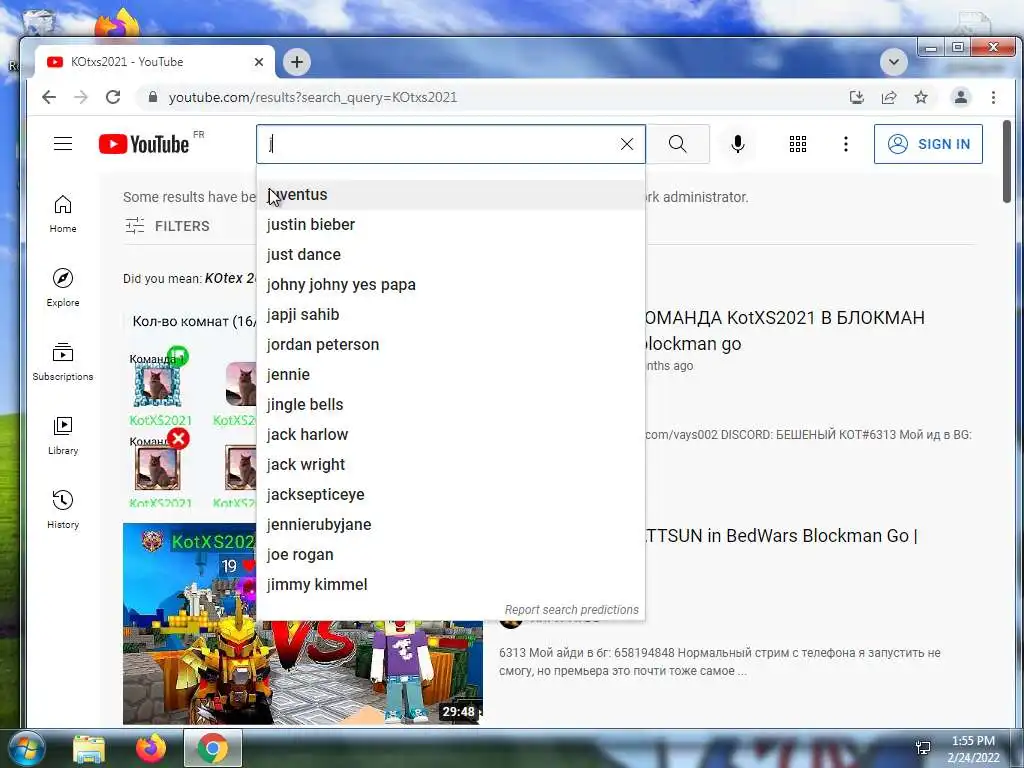
Task: Open the install/download page icon in address bar
Action: tap(857, 97)
